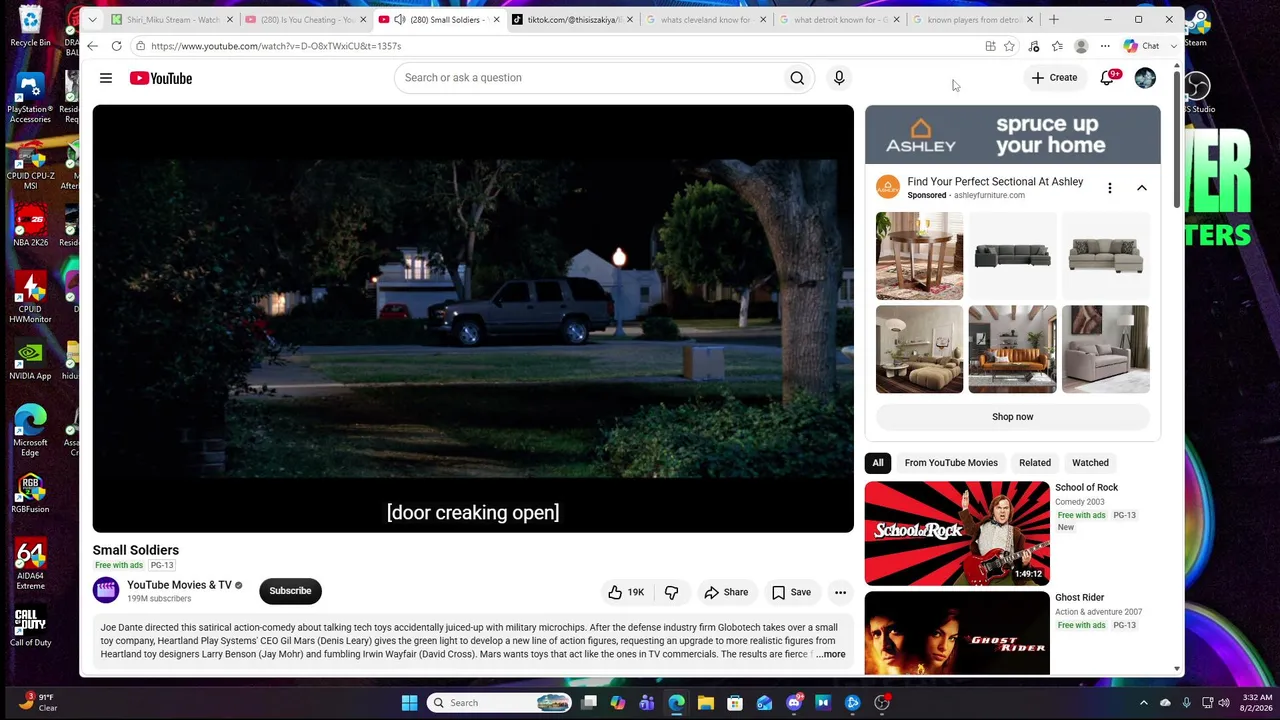Select the Recycle Bin desktop icon
This screenshot has width=1280, height=720.
pyautogui.click(x=30, y=27)
